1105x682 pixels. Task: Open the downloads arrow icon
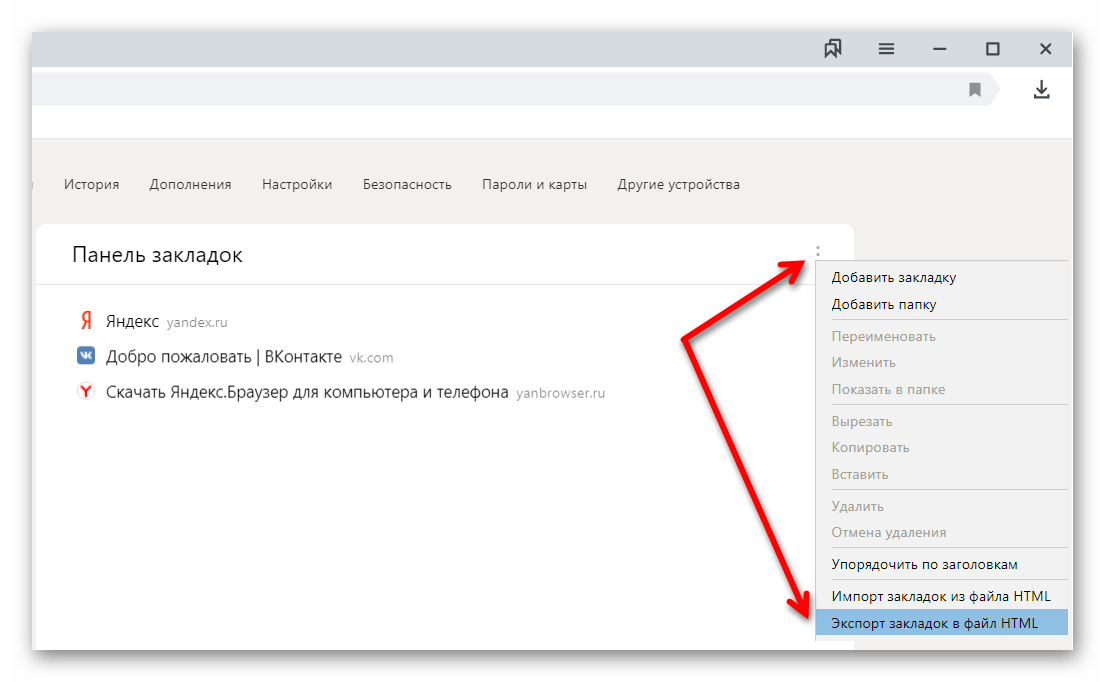(x=1041, y=90)
